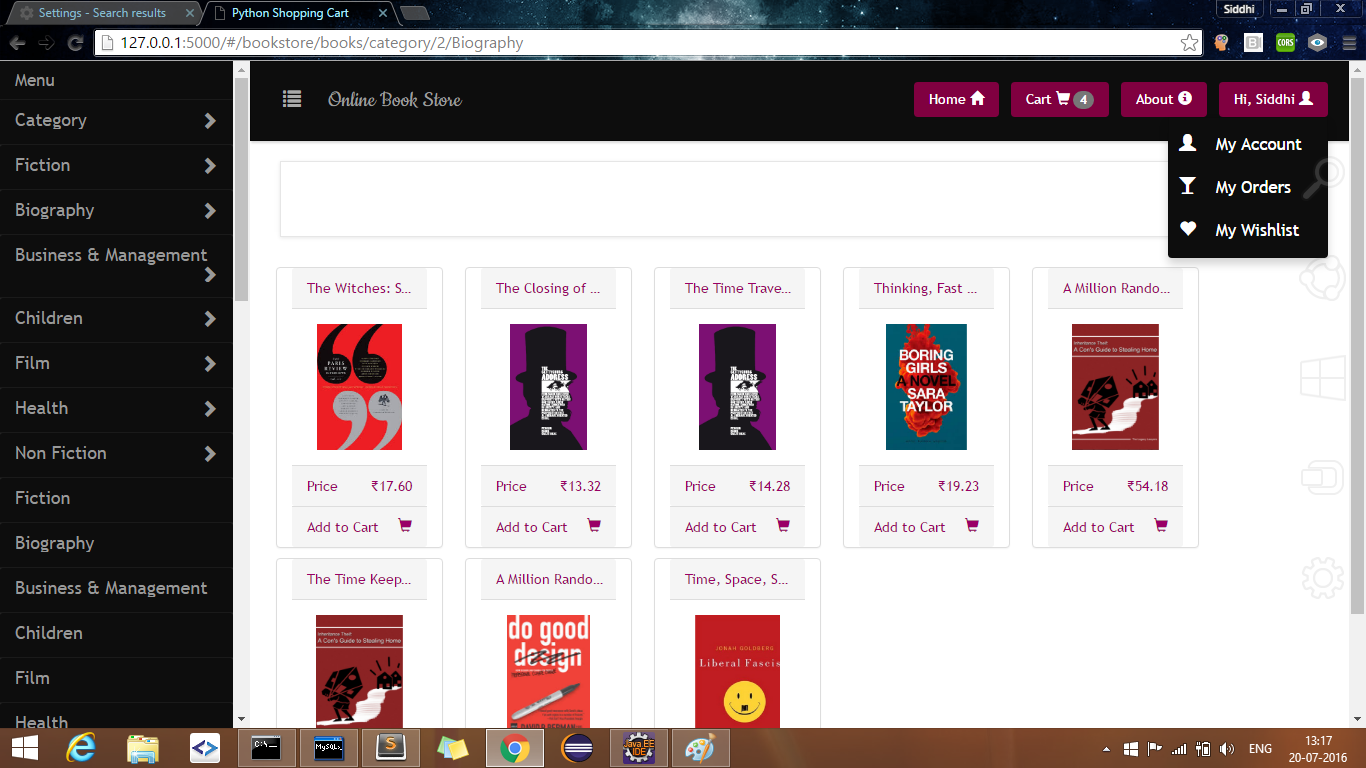Expand the Non Fiction menu chevron

pos(210,454)
